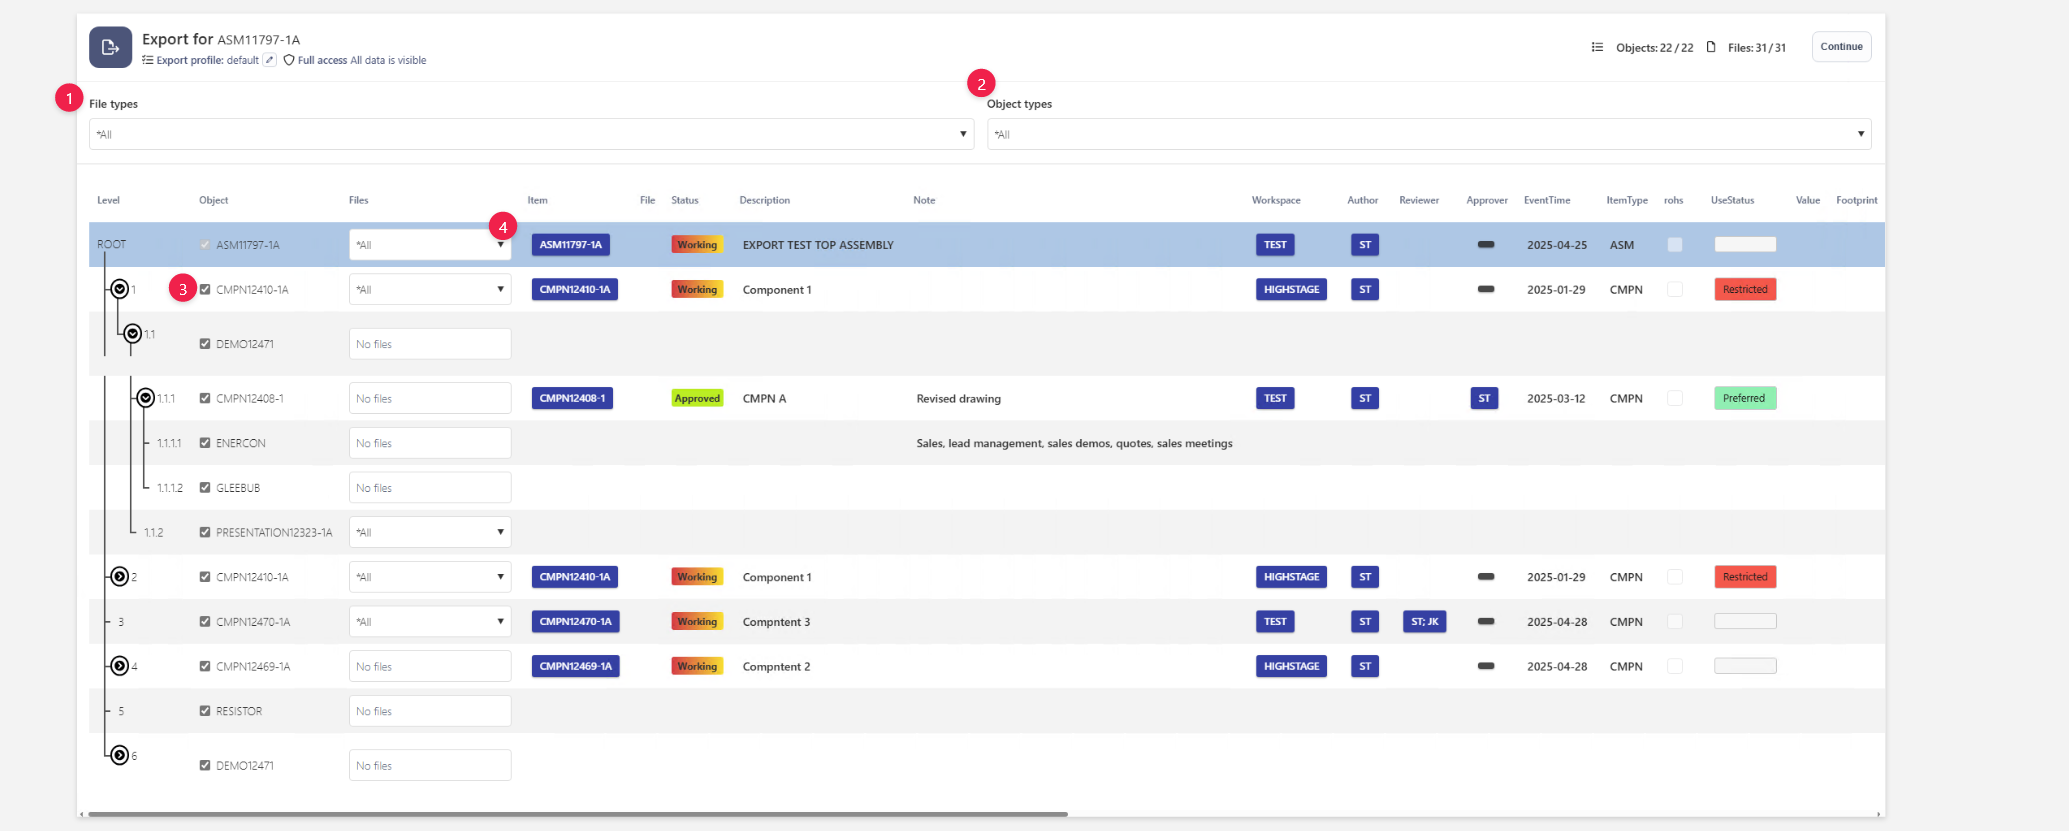Open Files dropdown for PRESENTATION12323-1A
The image size is (2069, 831).
430,532
